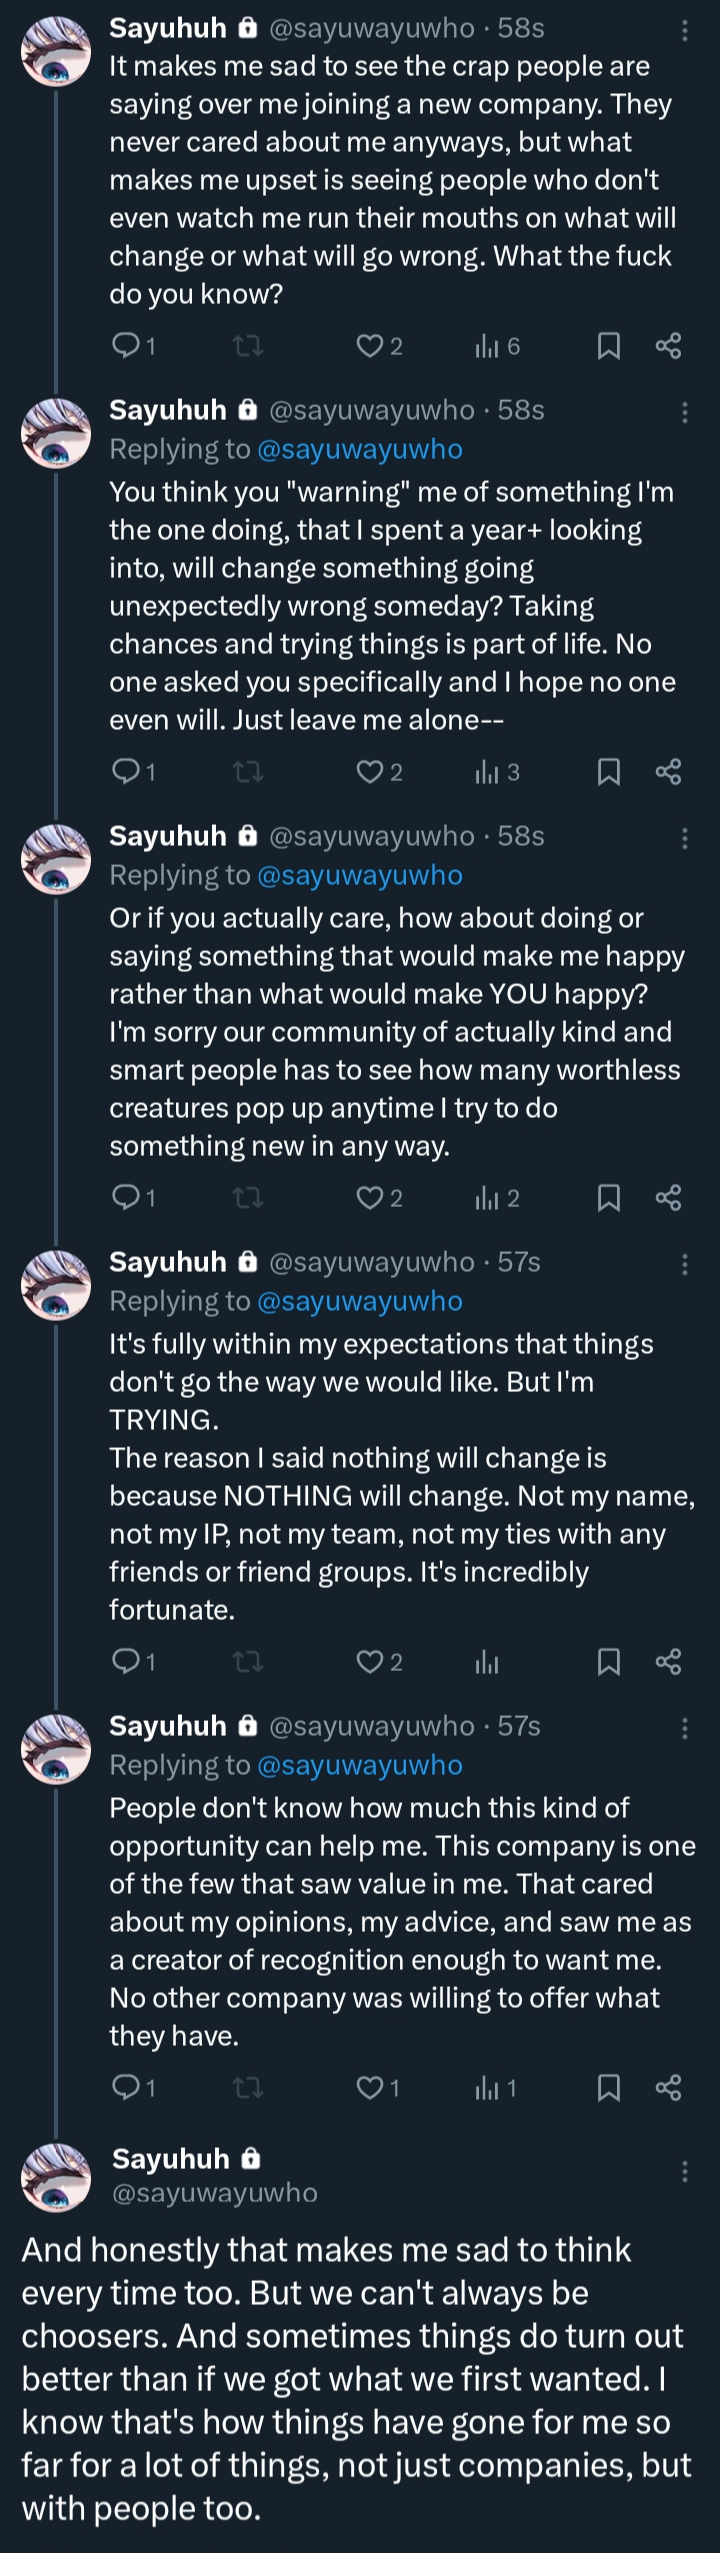This screenshot has height=2553, width=720.
Task: Retweet the "It's fully within my expectations" tweet
Action: tap(247, 1662)
